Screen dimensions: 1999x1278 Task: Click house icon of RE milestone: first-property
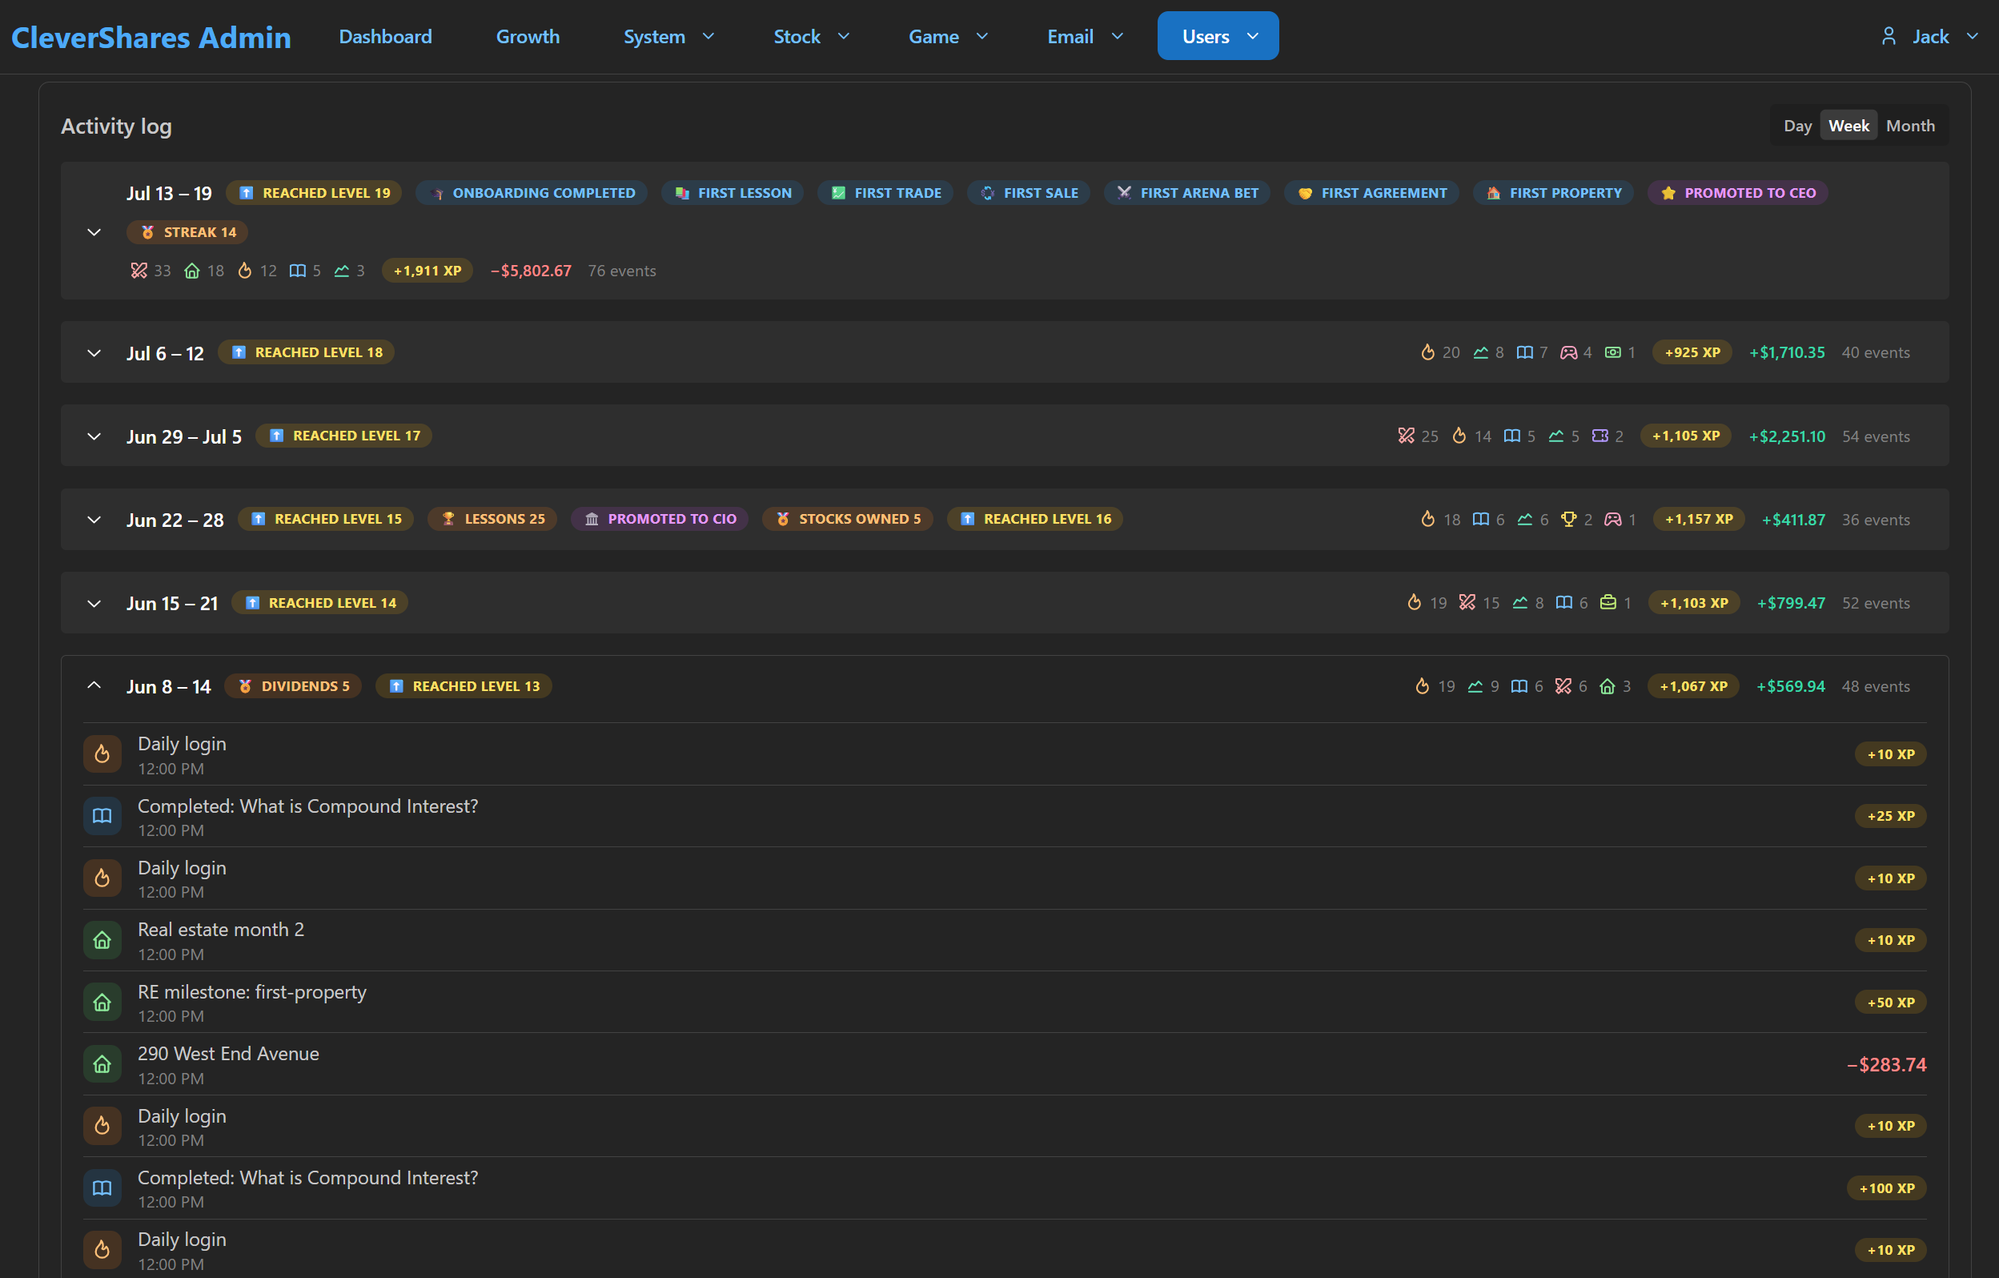pyautogui.click(x=102, y=1003)
